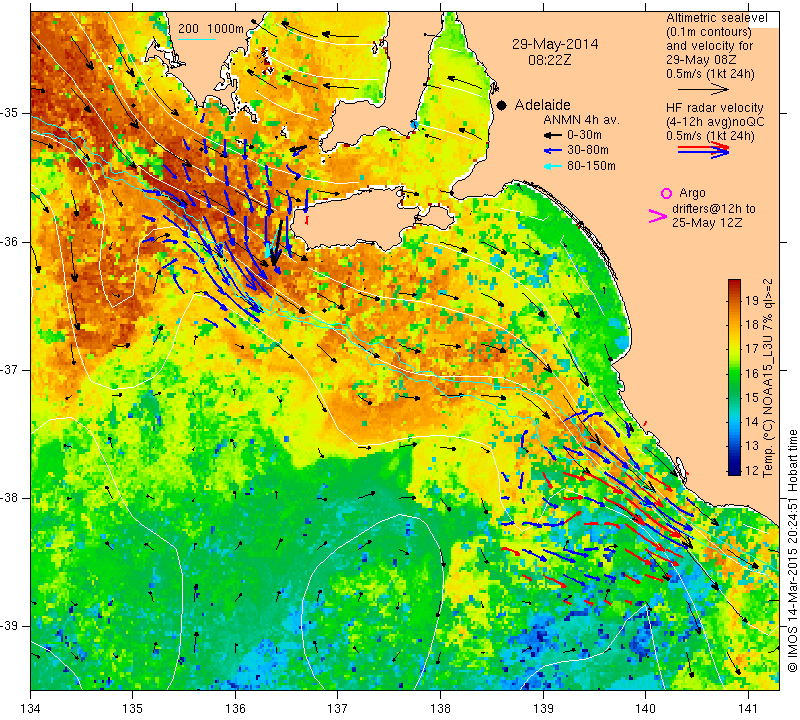800x720 pixels.
Task: Click the 'HF radar velocity' legend text
Action: pyautogui.click(x=714, y=108)
